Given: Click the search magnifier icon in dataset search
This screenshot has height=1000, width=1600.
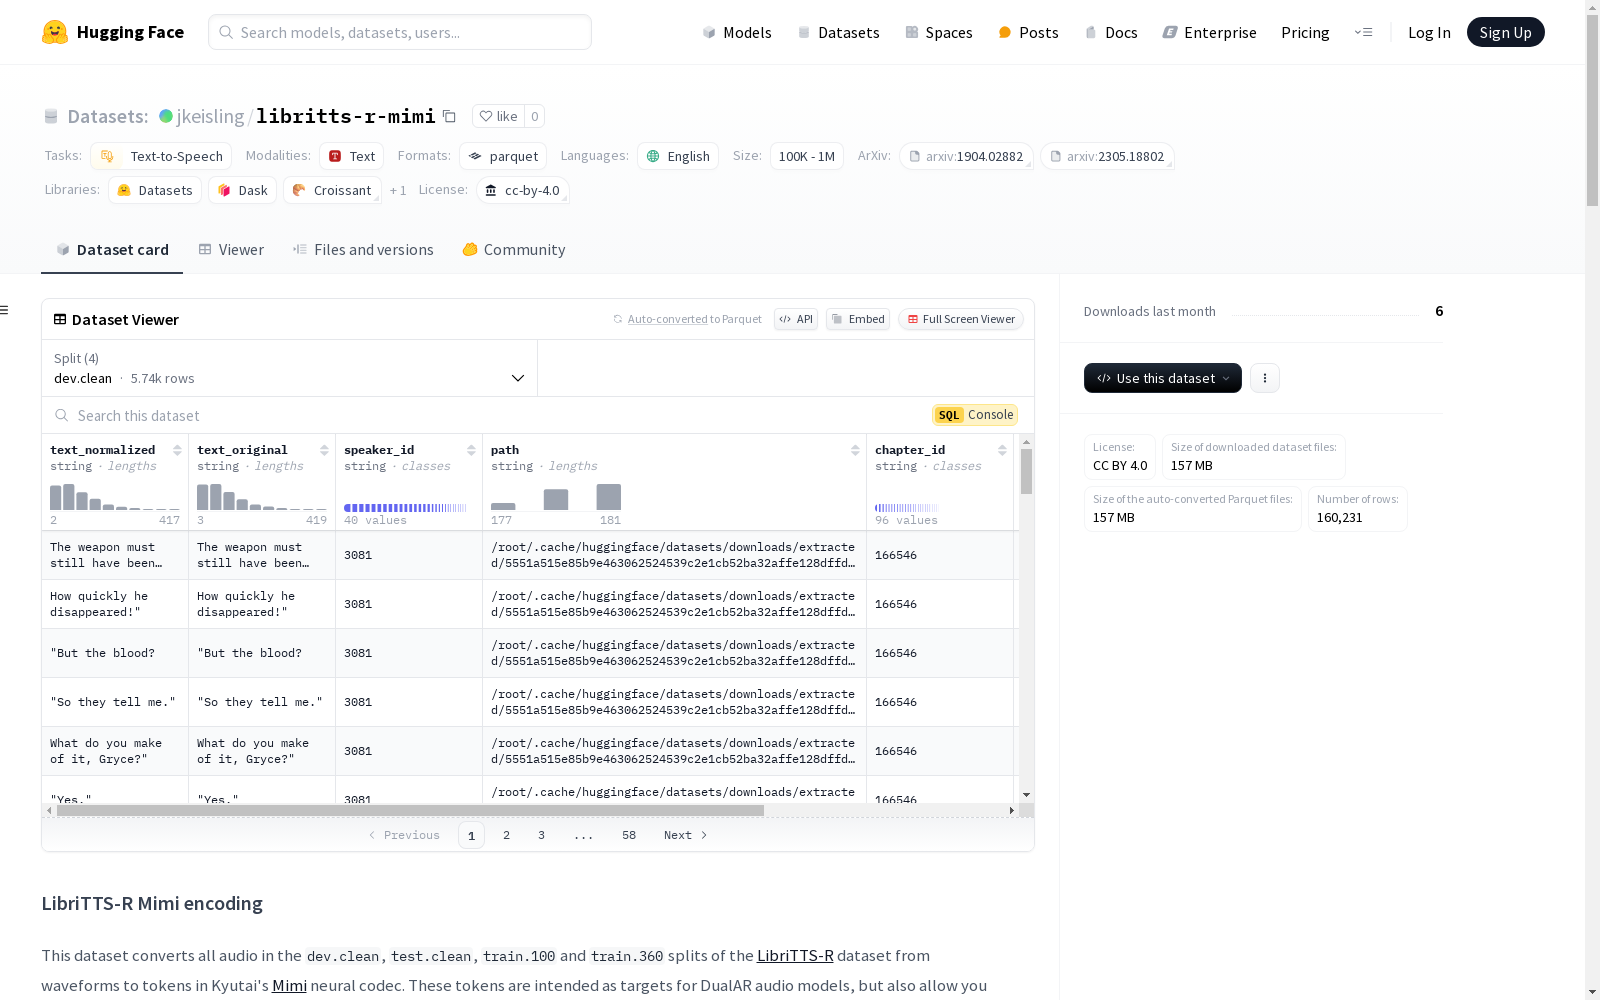Looking at the screenshot, I should tap(62, 415).
